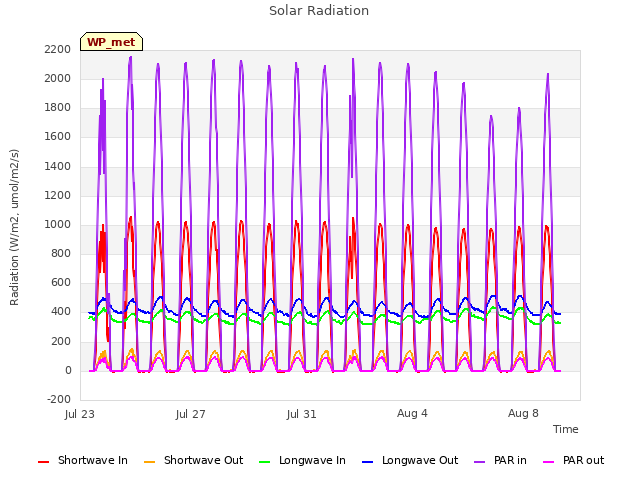Screen dimensions: 640x480
Task: Click the 600 y-axis tick label
Action: pyautogui.click(x=61, y=282)
